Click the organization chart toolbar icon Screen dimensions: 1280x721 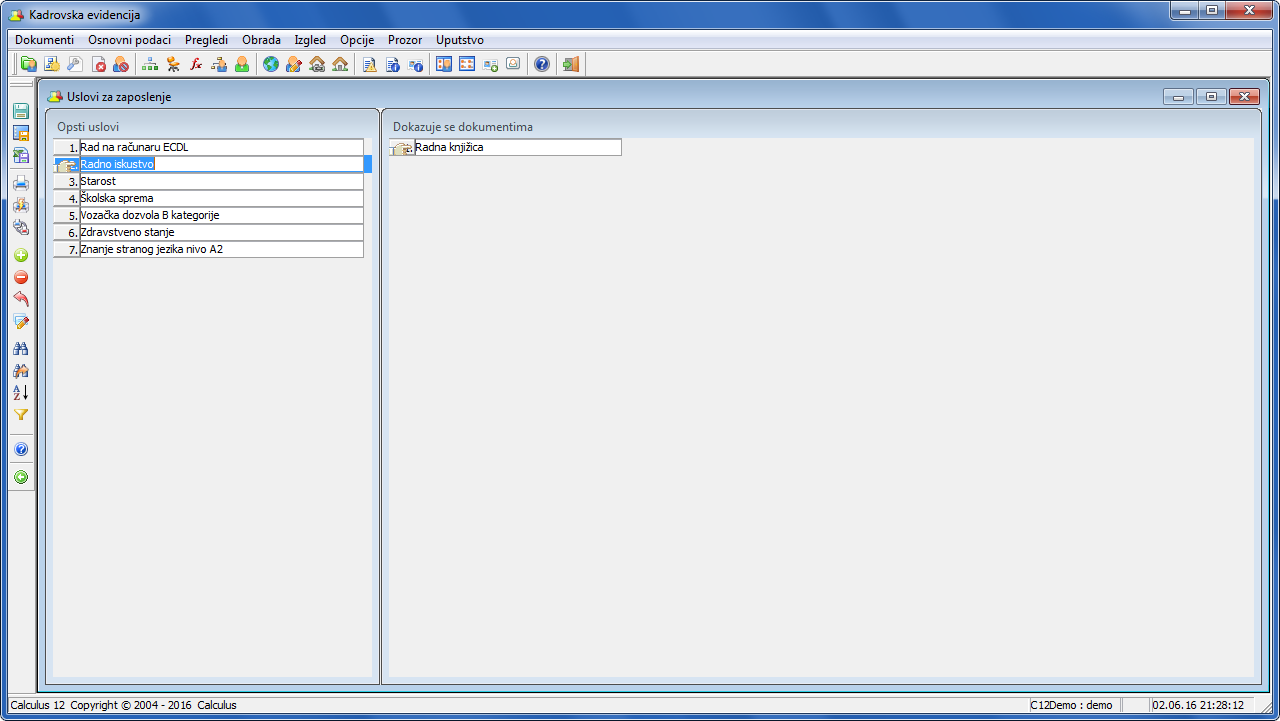pyautogui.click(x=151, y=64)
